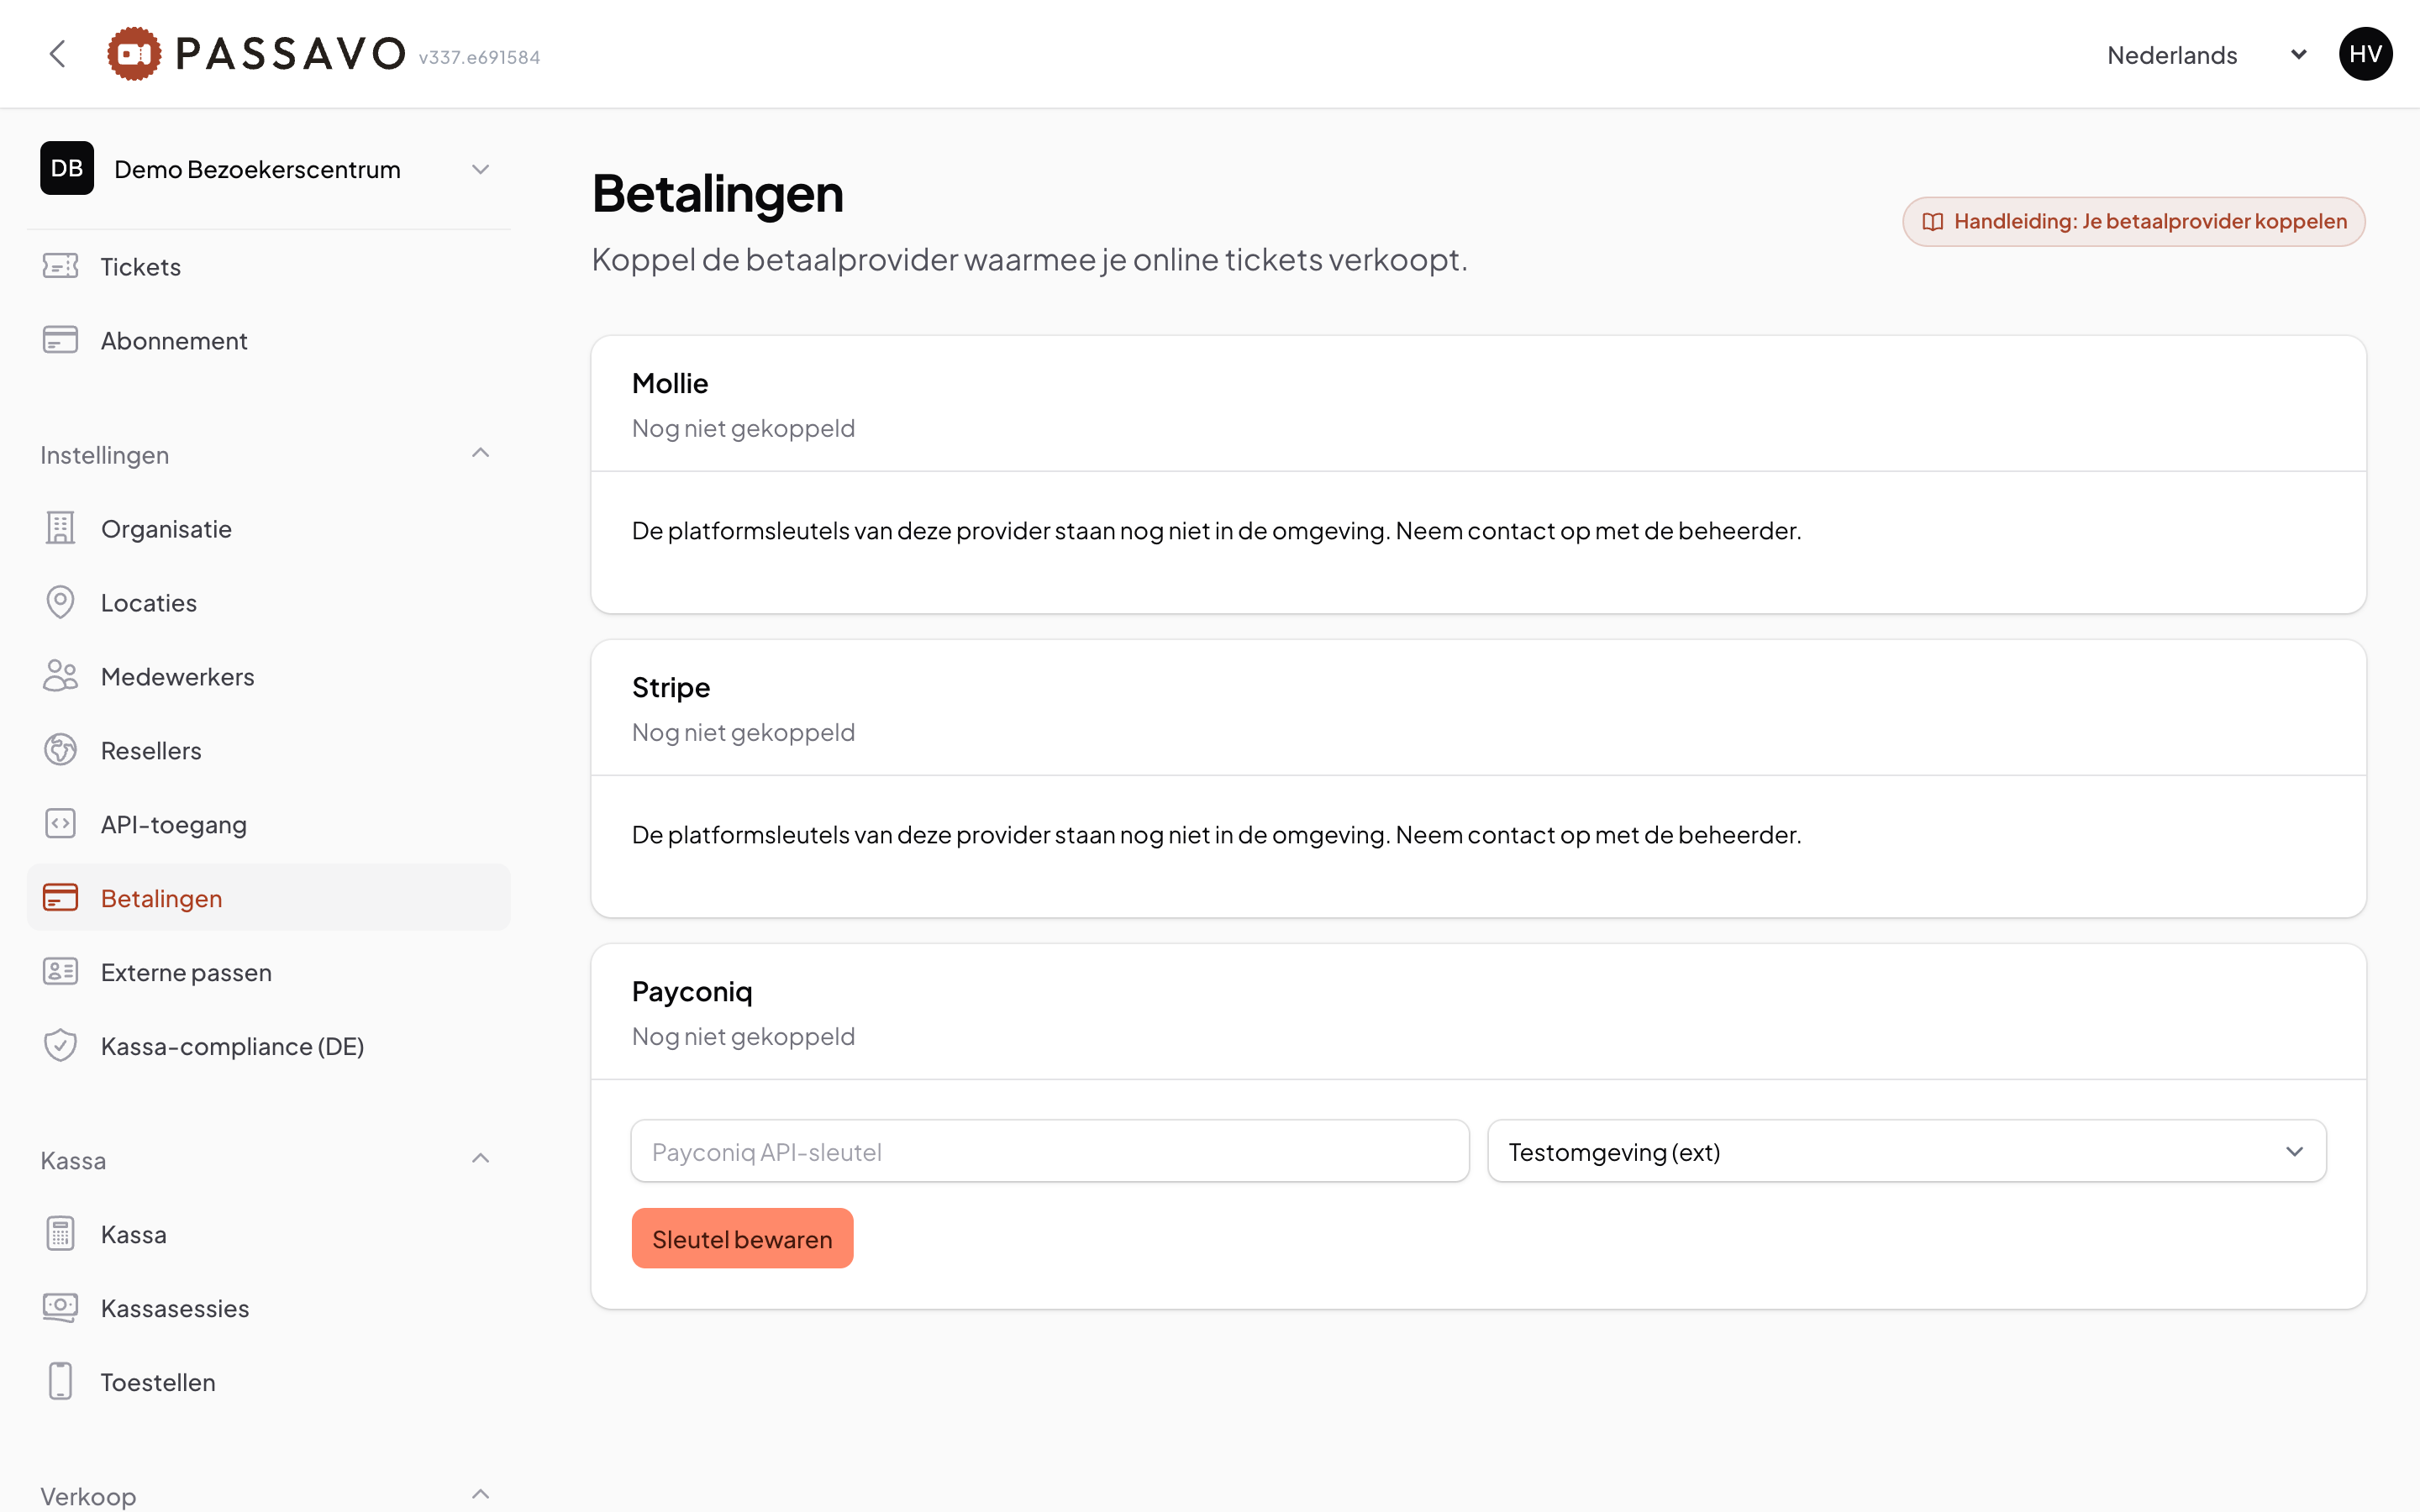
Task: Expand the Demo Bezoekerscentrum organization switcher
Action: [269, 169]
